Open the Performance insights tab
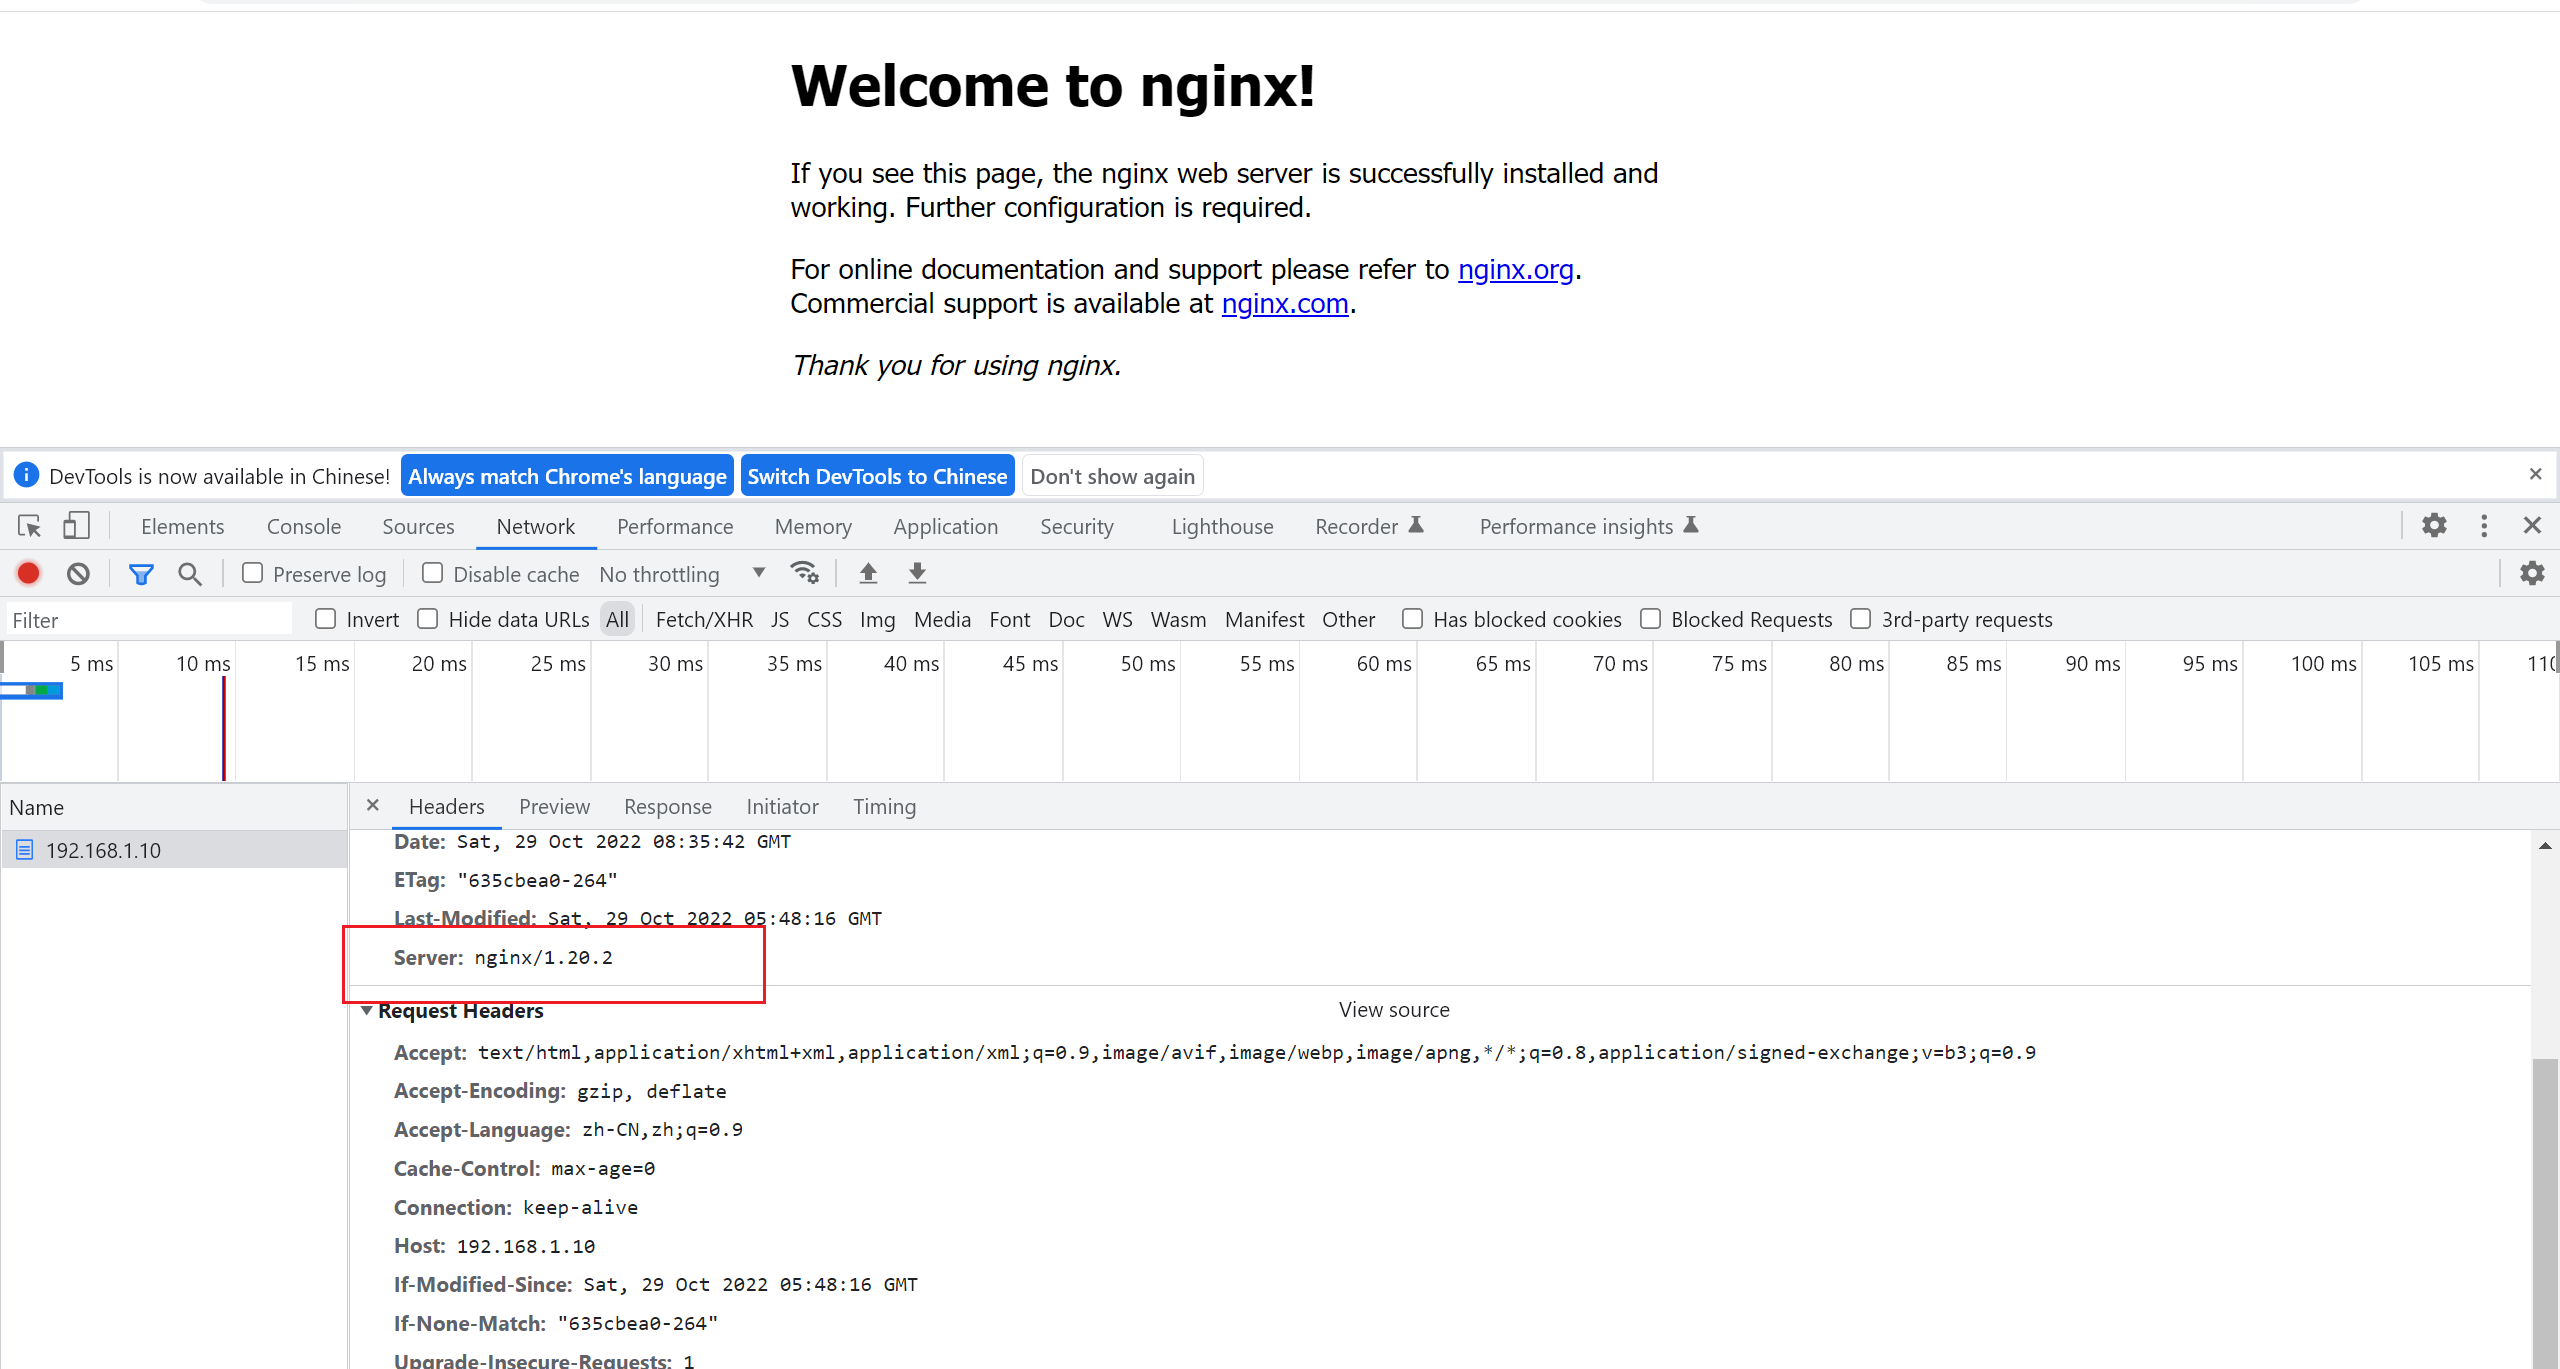 coord(1588,527)
